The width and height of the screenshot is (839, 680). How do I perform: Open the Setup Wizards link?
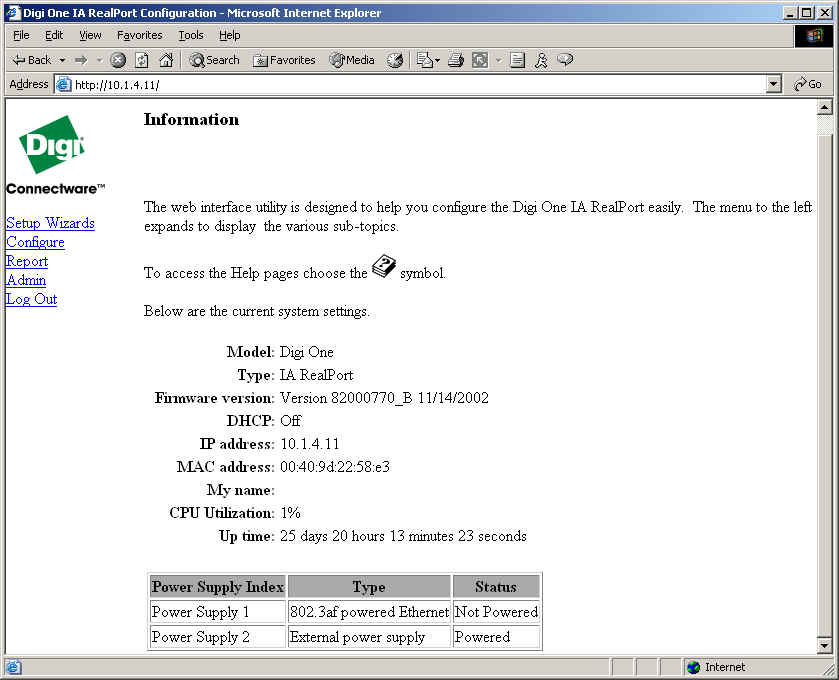point(50,223)
